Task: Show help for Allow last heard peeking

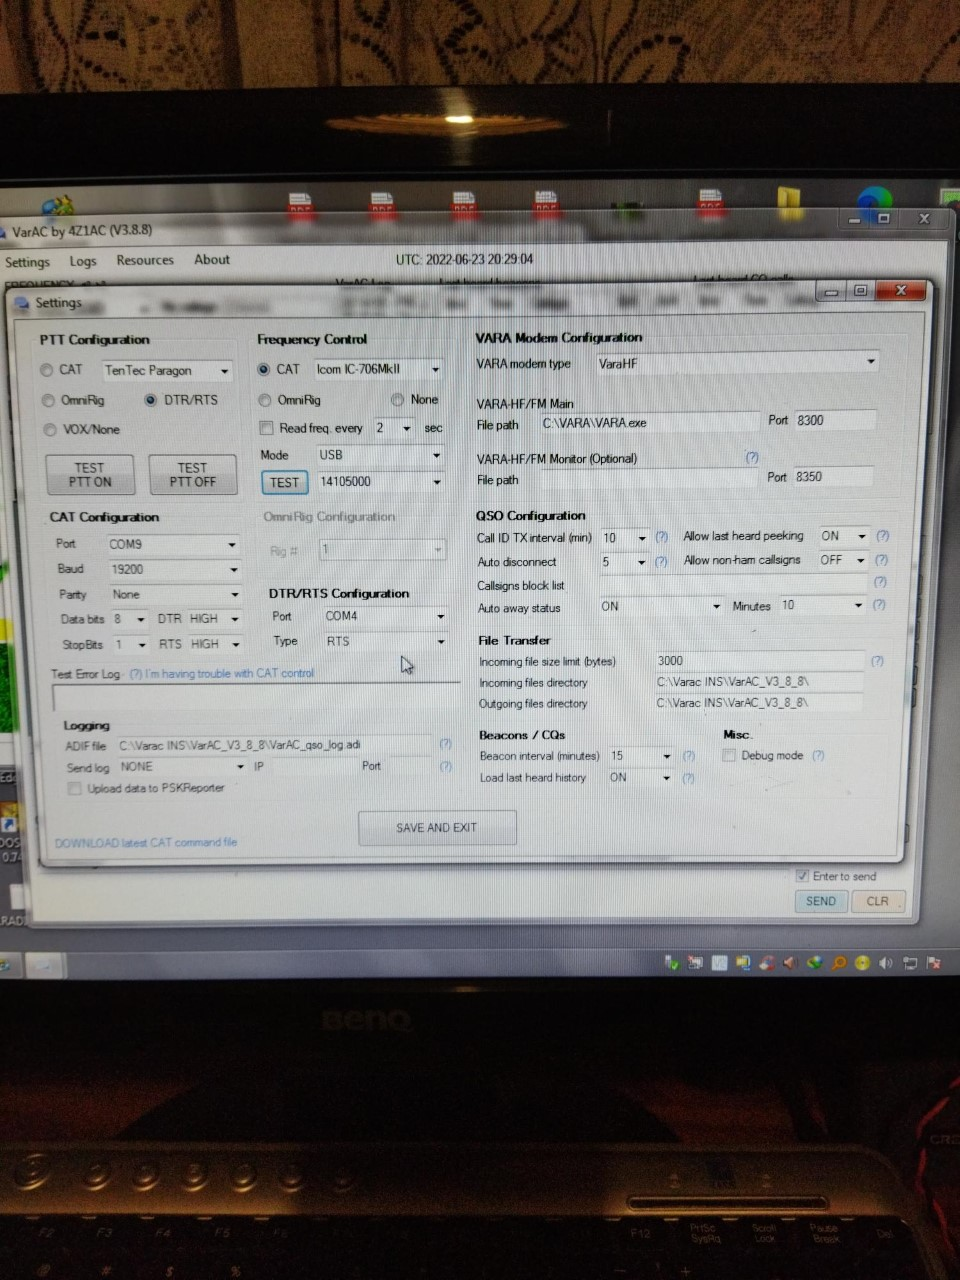Action: (882, 536)
